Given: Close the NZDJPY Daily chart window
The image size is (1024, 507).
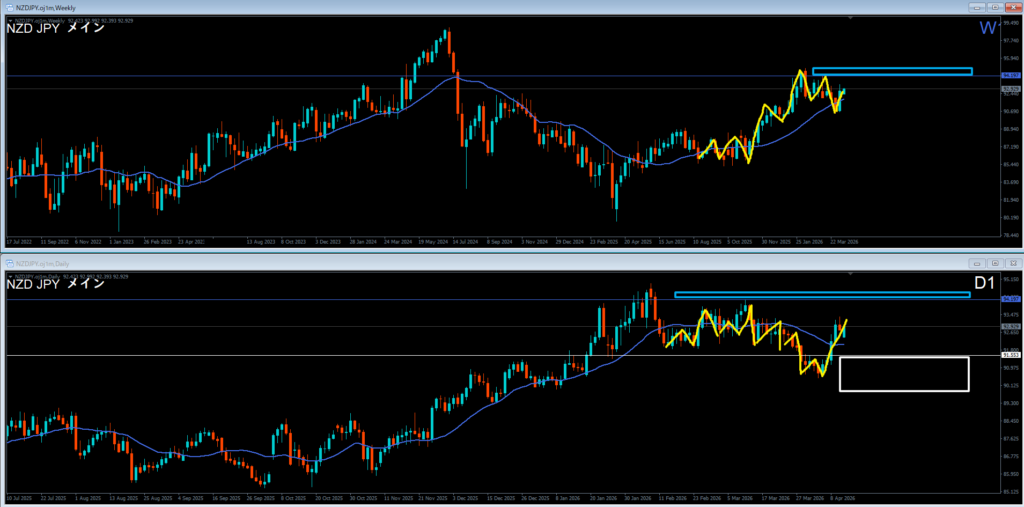Looking at the screenshot, I should pos(1013,262).
